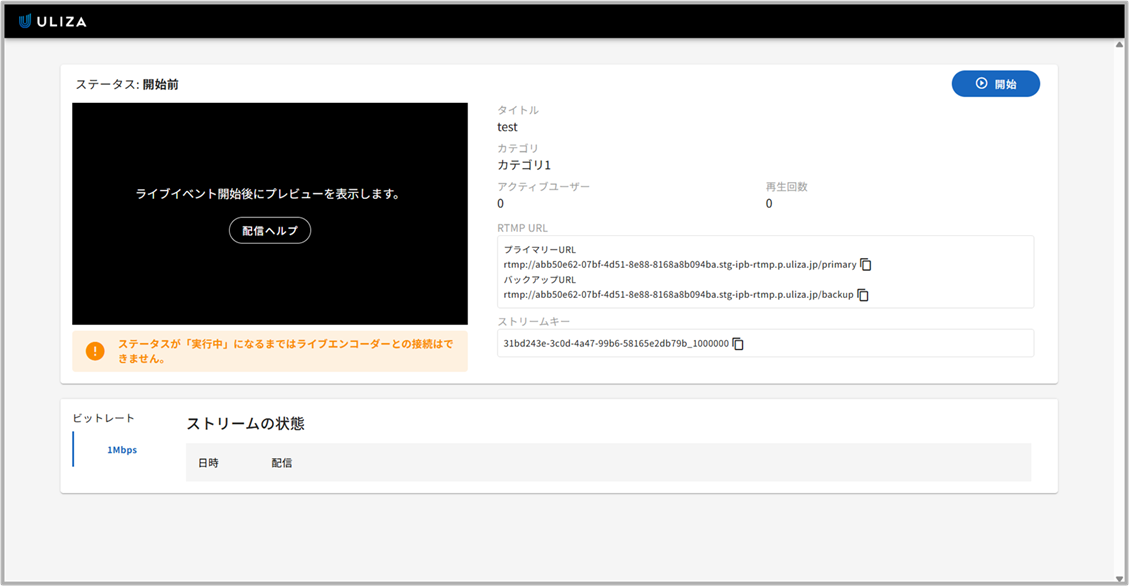Open the 配信ヘルプ help button
The image size is (1129, 586).
point(270,230)
